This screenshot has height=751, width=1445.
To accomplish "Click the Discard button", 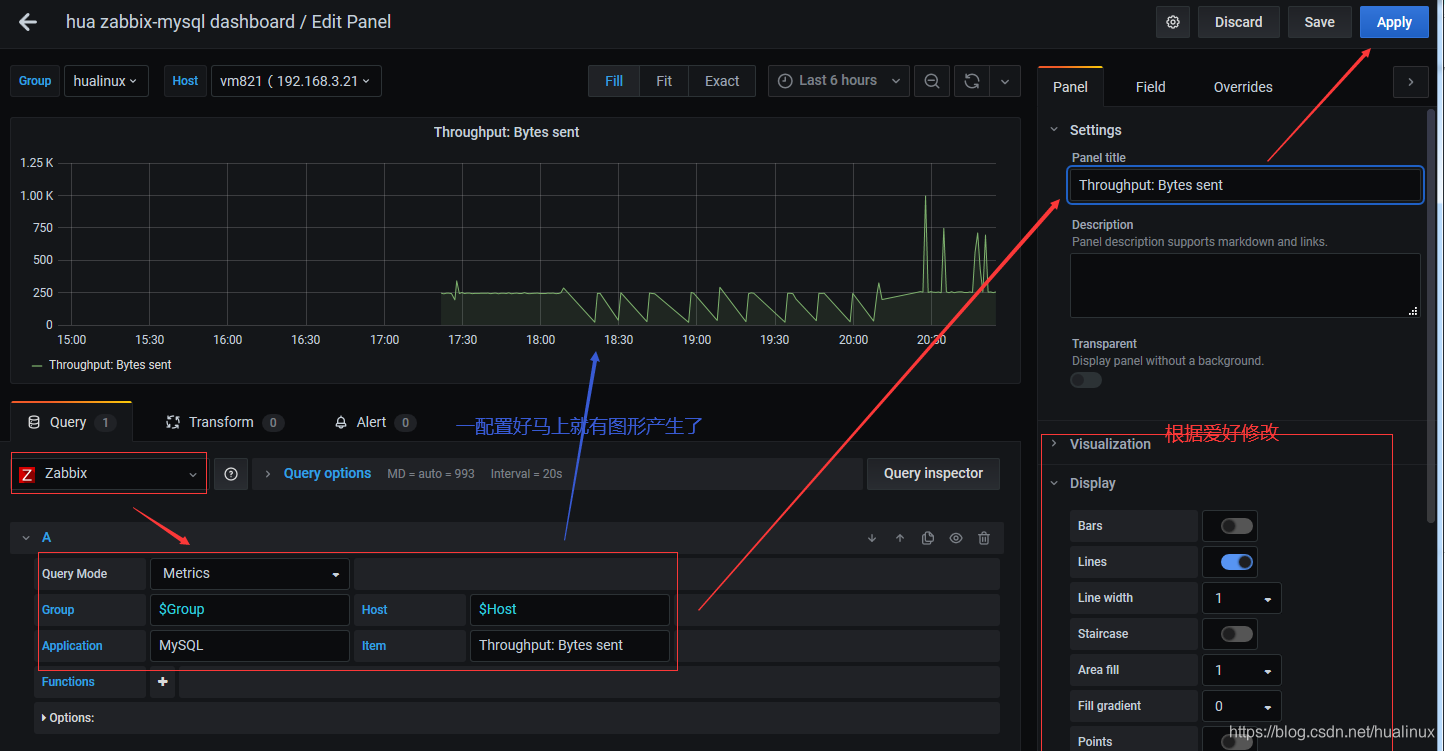I will 1239,22.
